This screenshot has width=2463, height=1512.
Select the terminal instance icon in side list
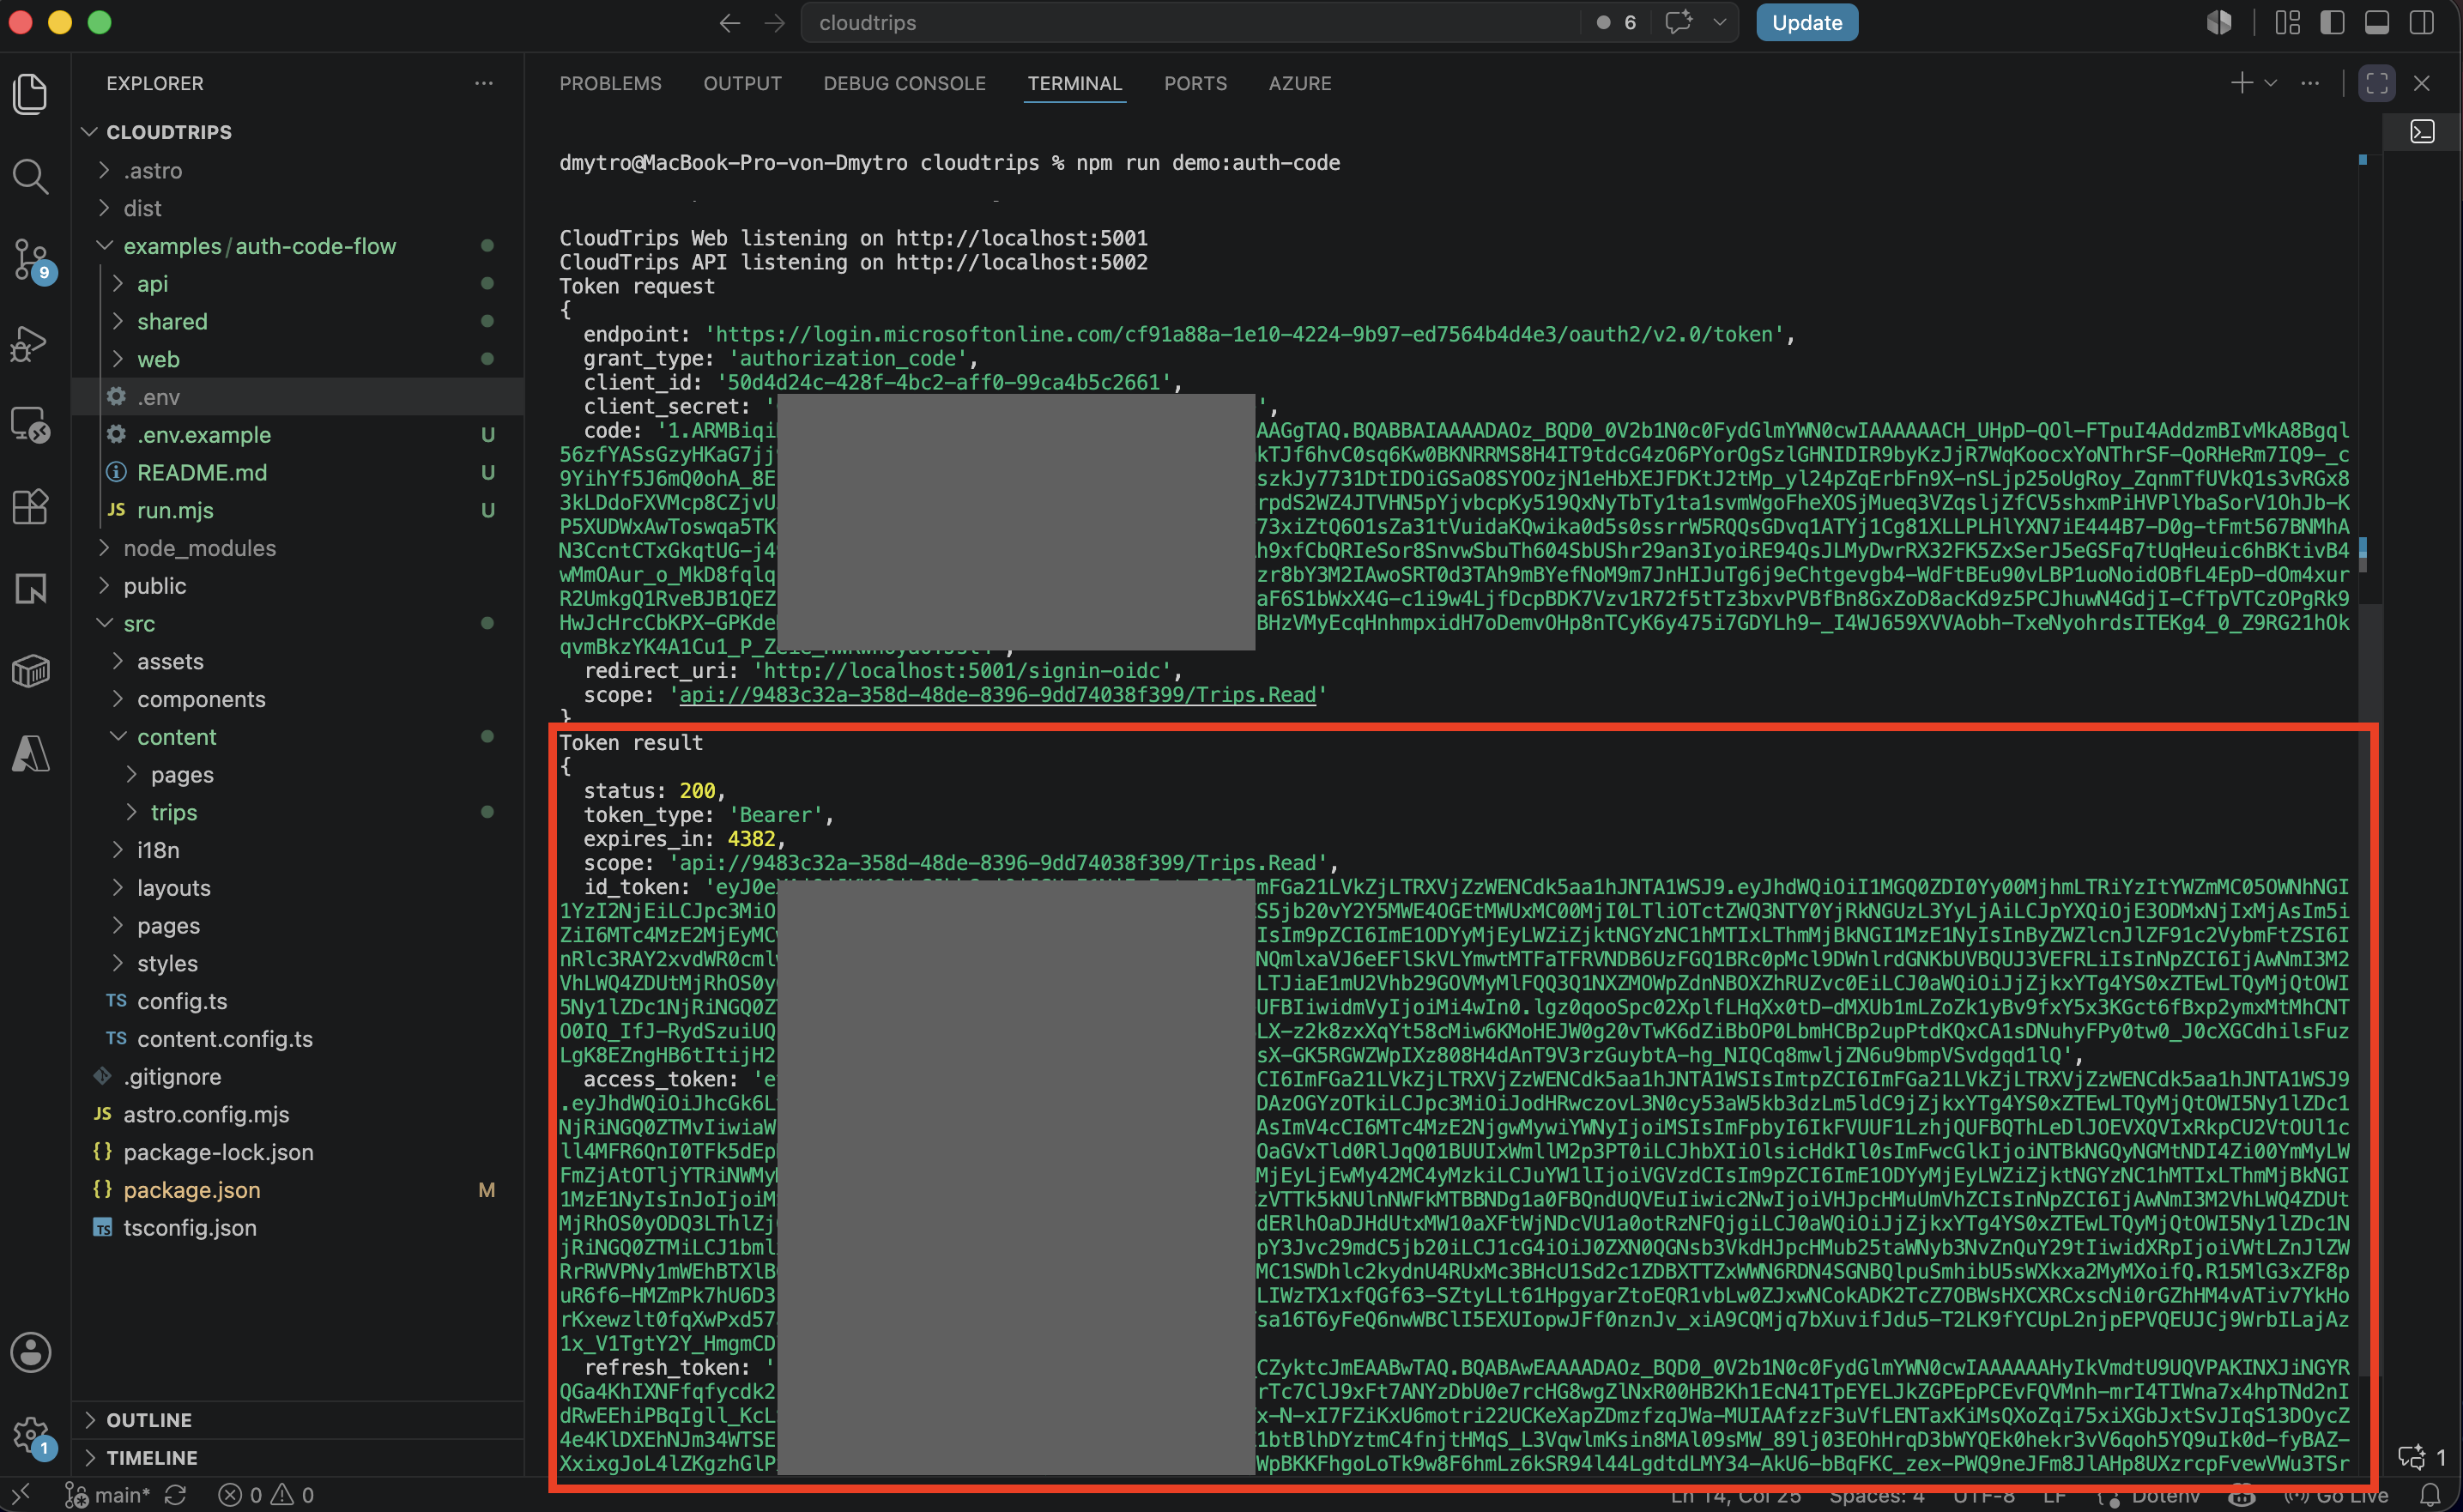2422,131
